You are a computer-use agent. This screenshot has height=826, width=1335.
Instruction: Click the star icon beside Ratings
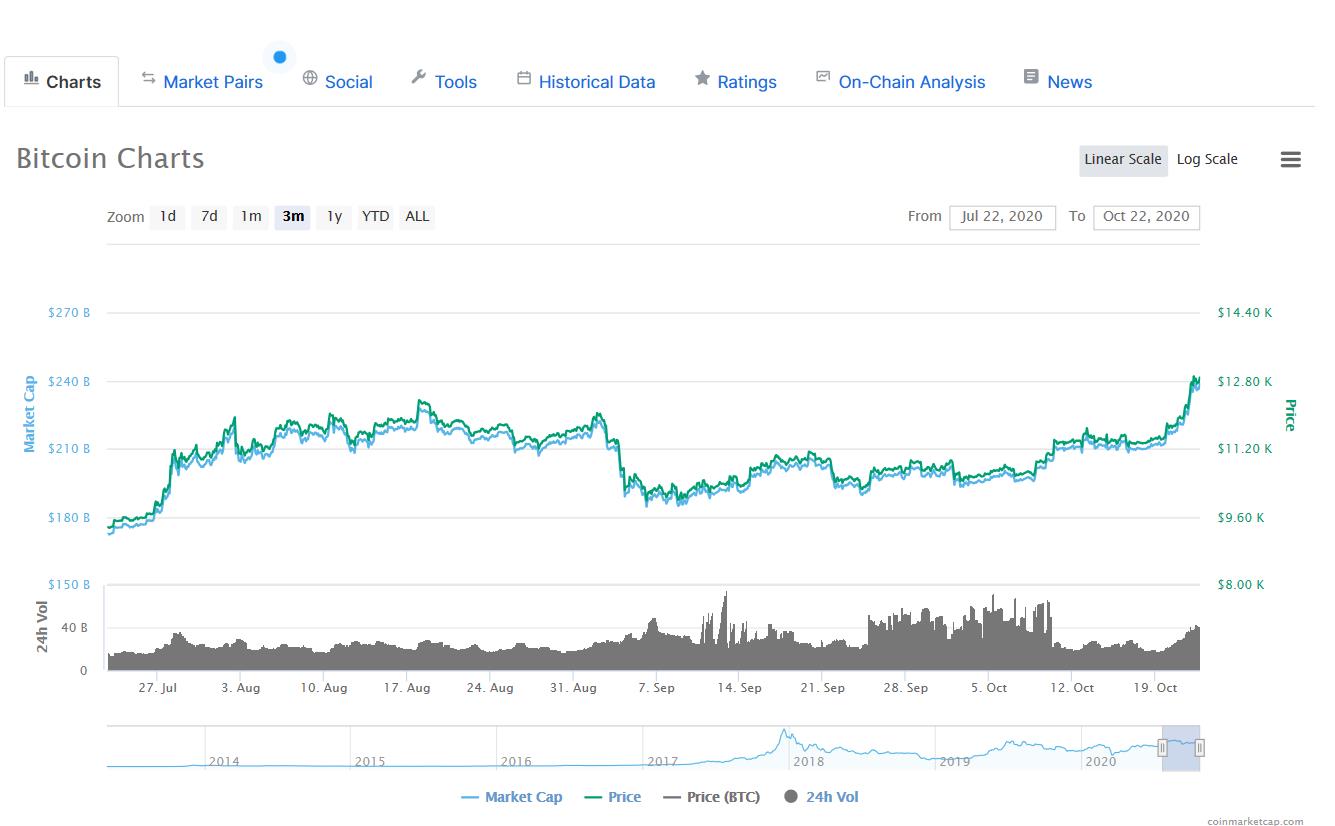click(x=703, y=78)
